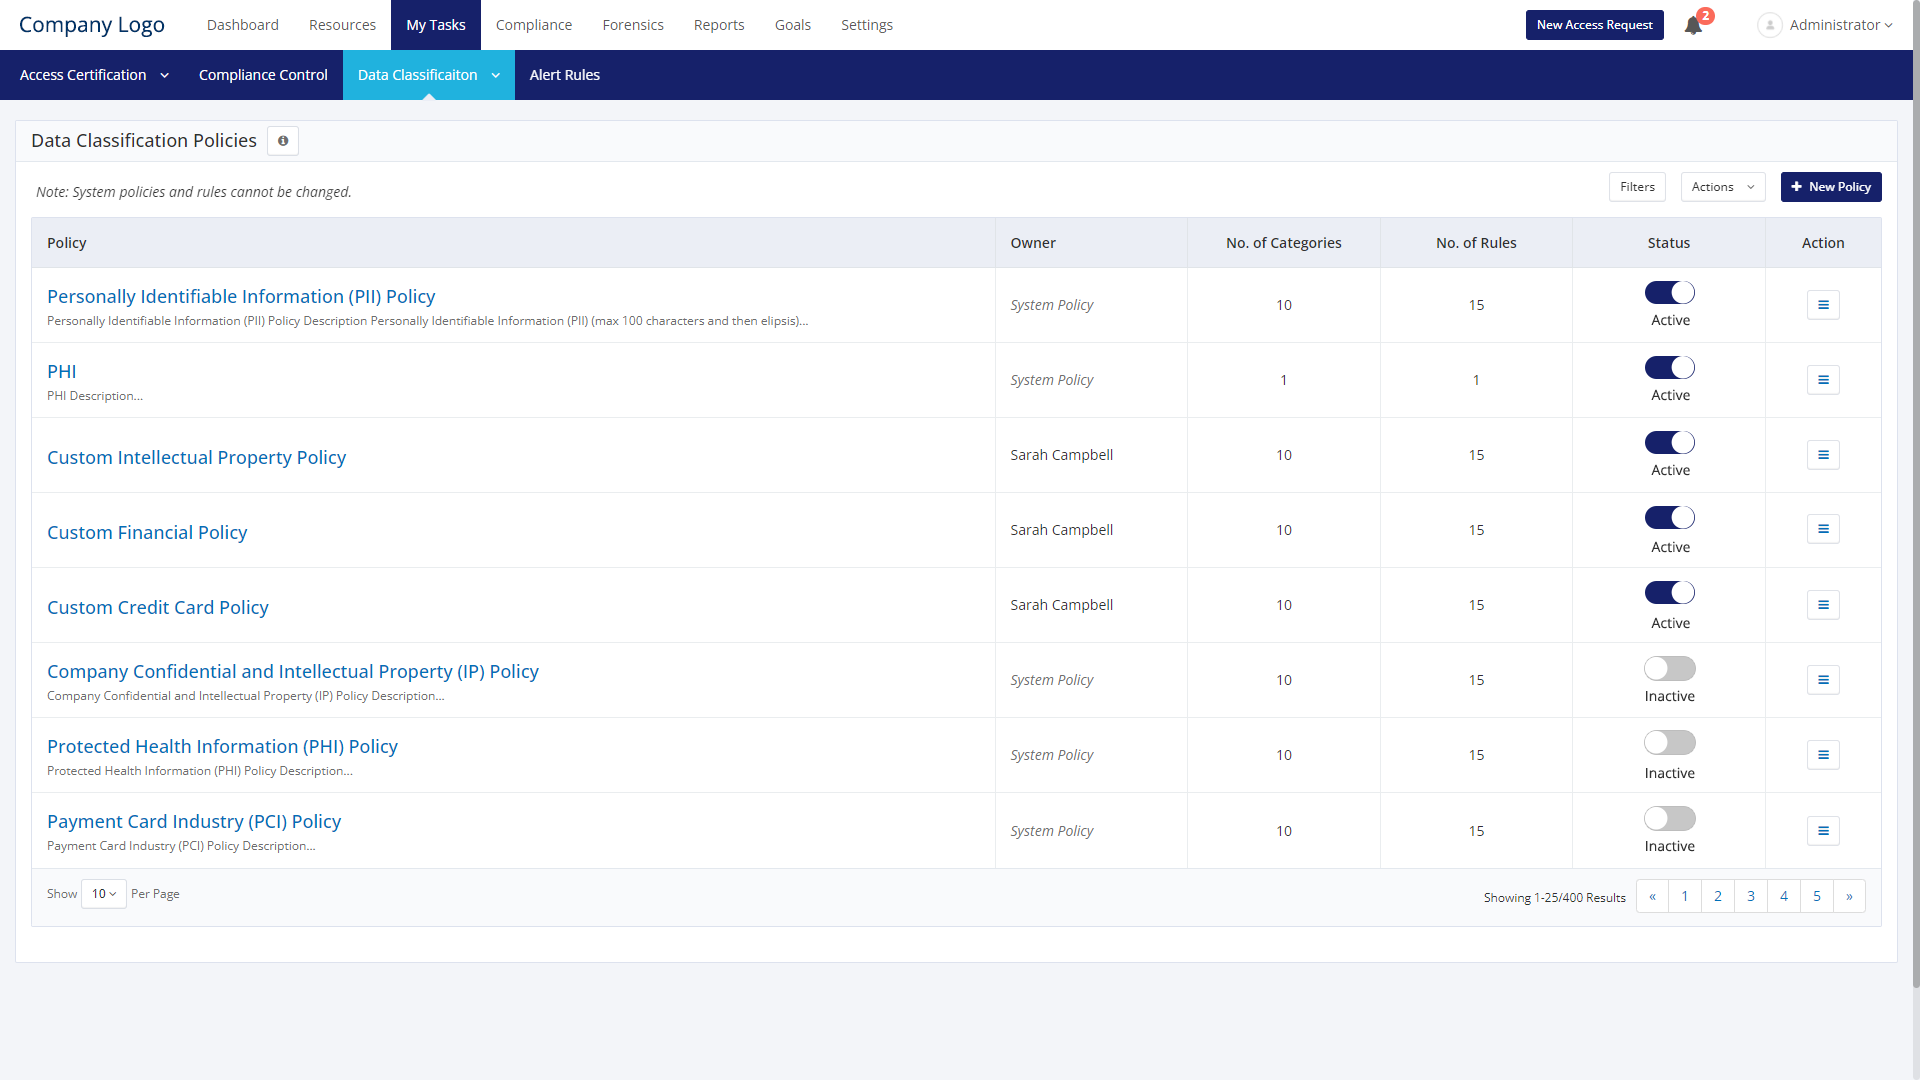This screenshot has width=1920, height=1080.
Task: Open action menu for PII Policy row
Action: [1823, 305]
